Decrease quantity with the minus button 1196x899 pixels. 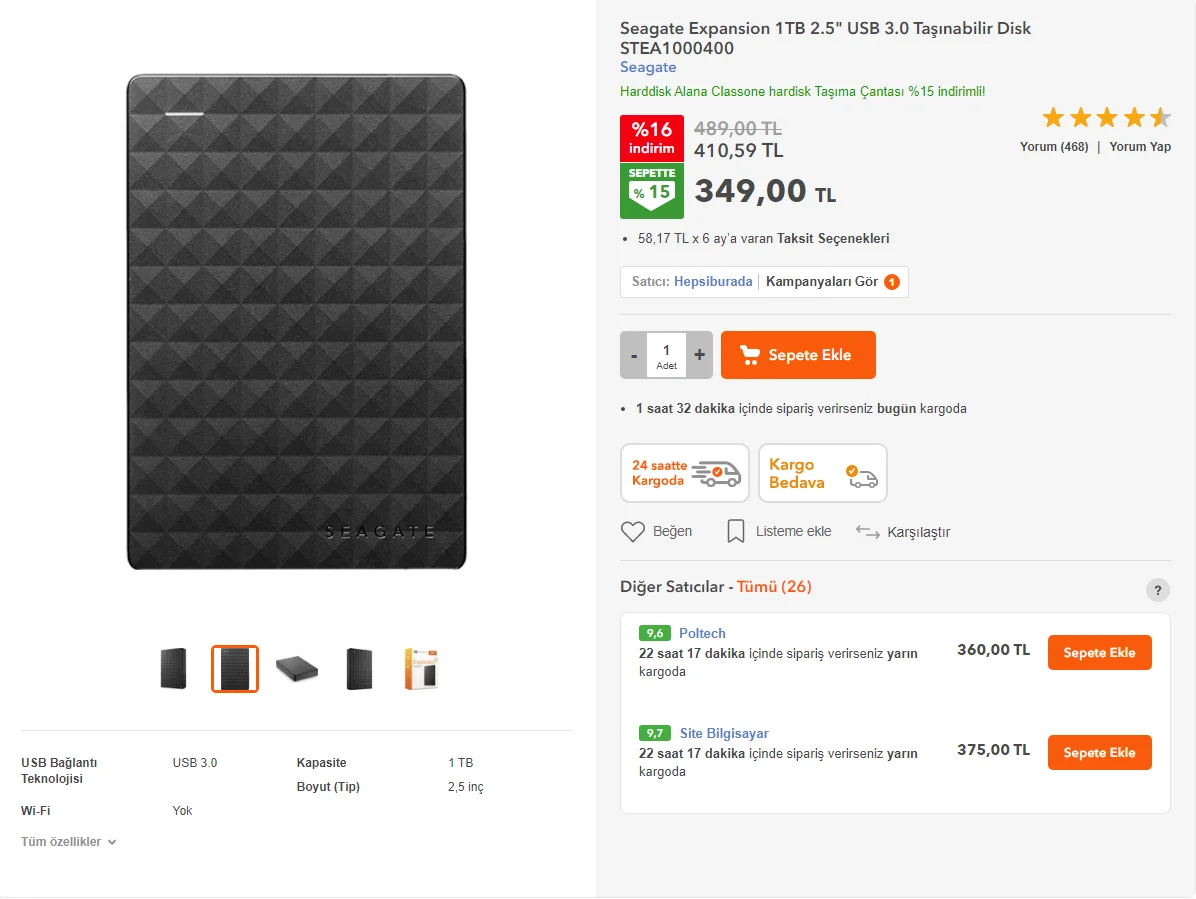(x=634, y=355)
